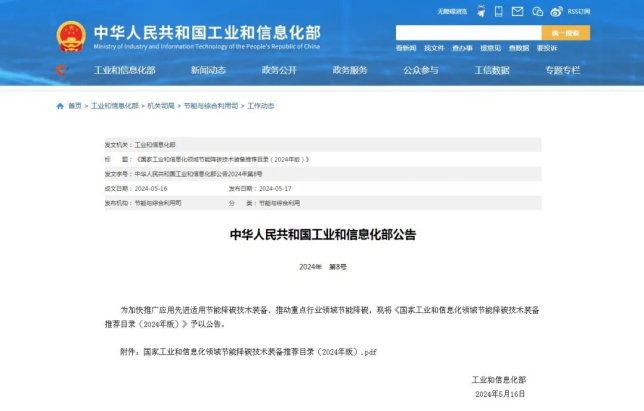Image resolution: width=644 pixels, height=411 pixels.
Task: Open the WeChat icon
Action: pyautogui.click(x=538, y=12)
